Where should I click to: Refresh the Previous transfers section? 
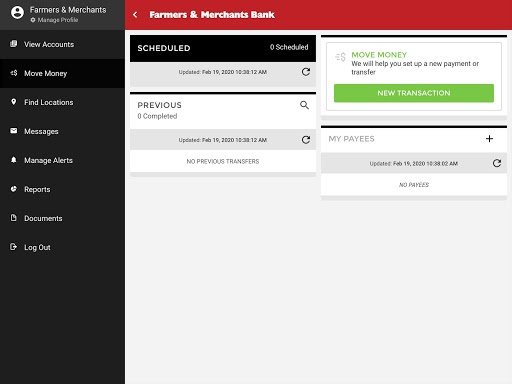coord(306,140)
